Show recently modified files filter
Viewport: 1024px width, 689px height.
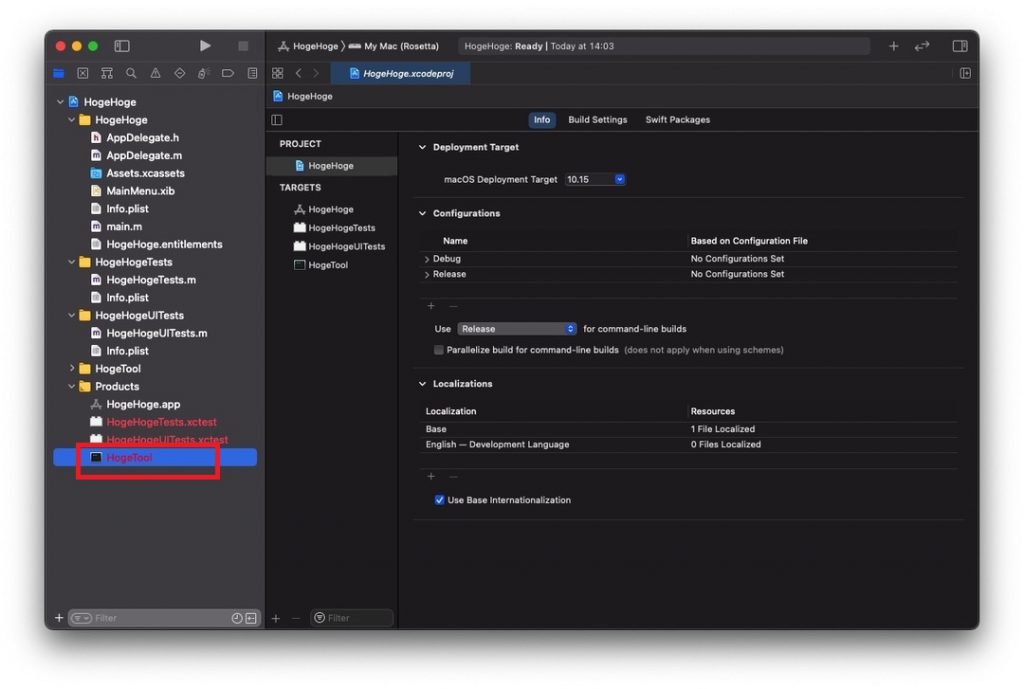(237, 618)
